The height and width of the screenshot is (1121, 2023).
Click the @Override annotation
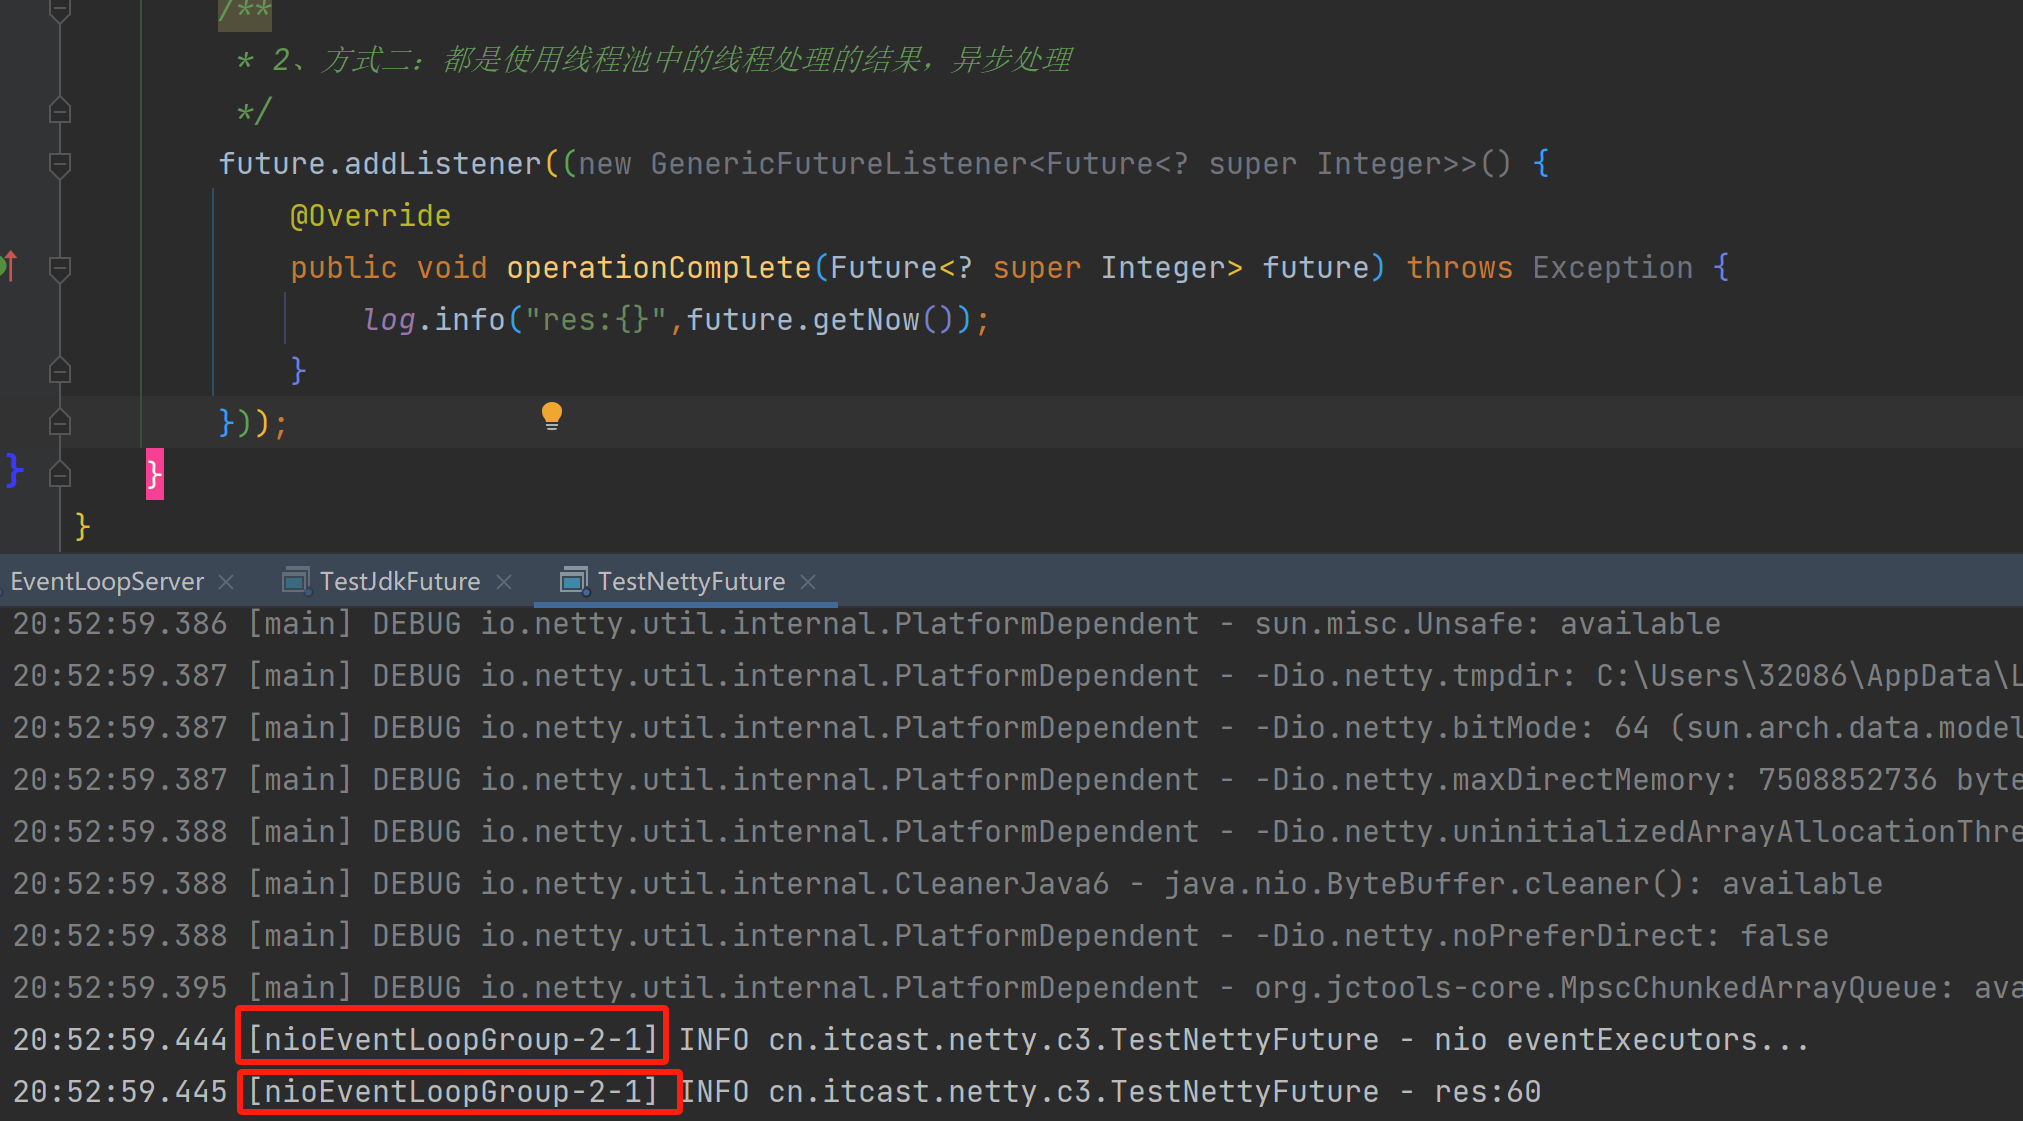pyautogui.click(x=370, y=216)
